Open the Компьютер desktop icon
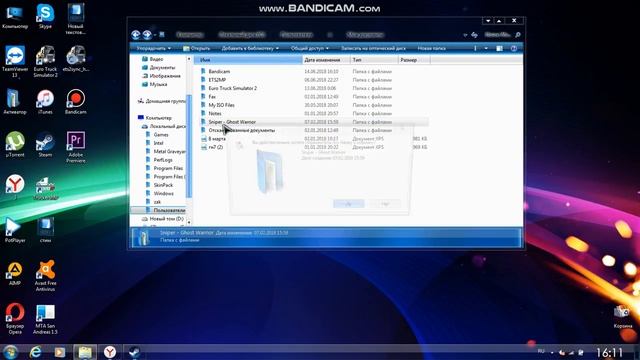 (15, 16)
